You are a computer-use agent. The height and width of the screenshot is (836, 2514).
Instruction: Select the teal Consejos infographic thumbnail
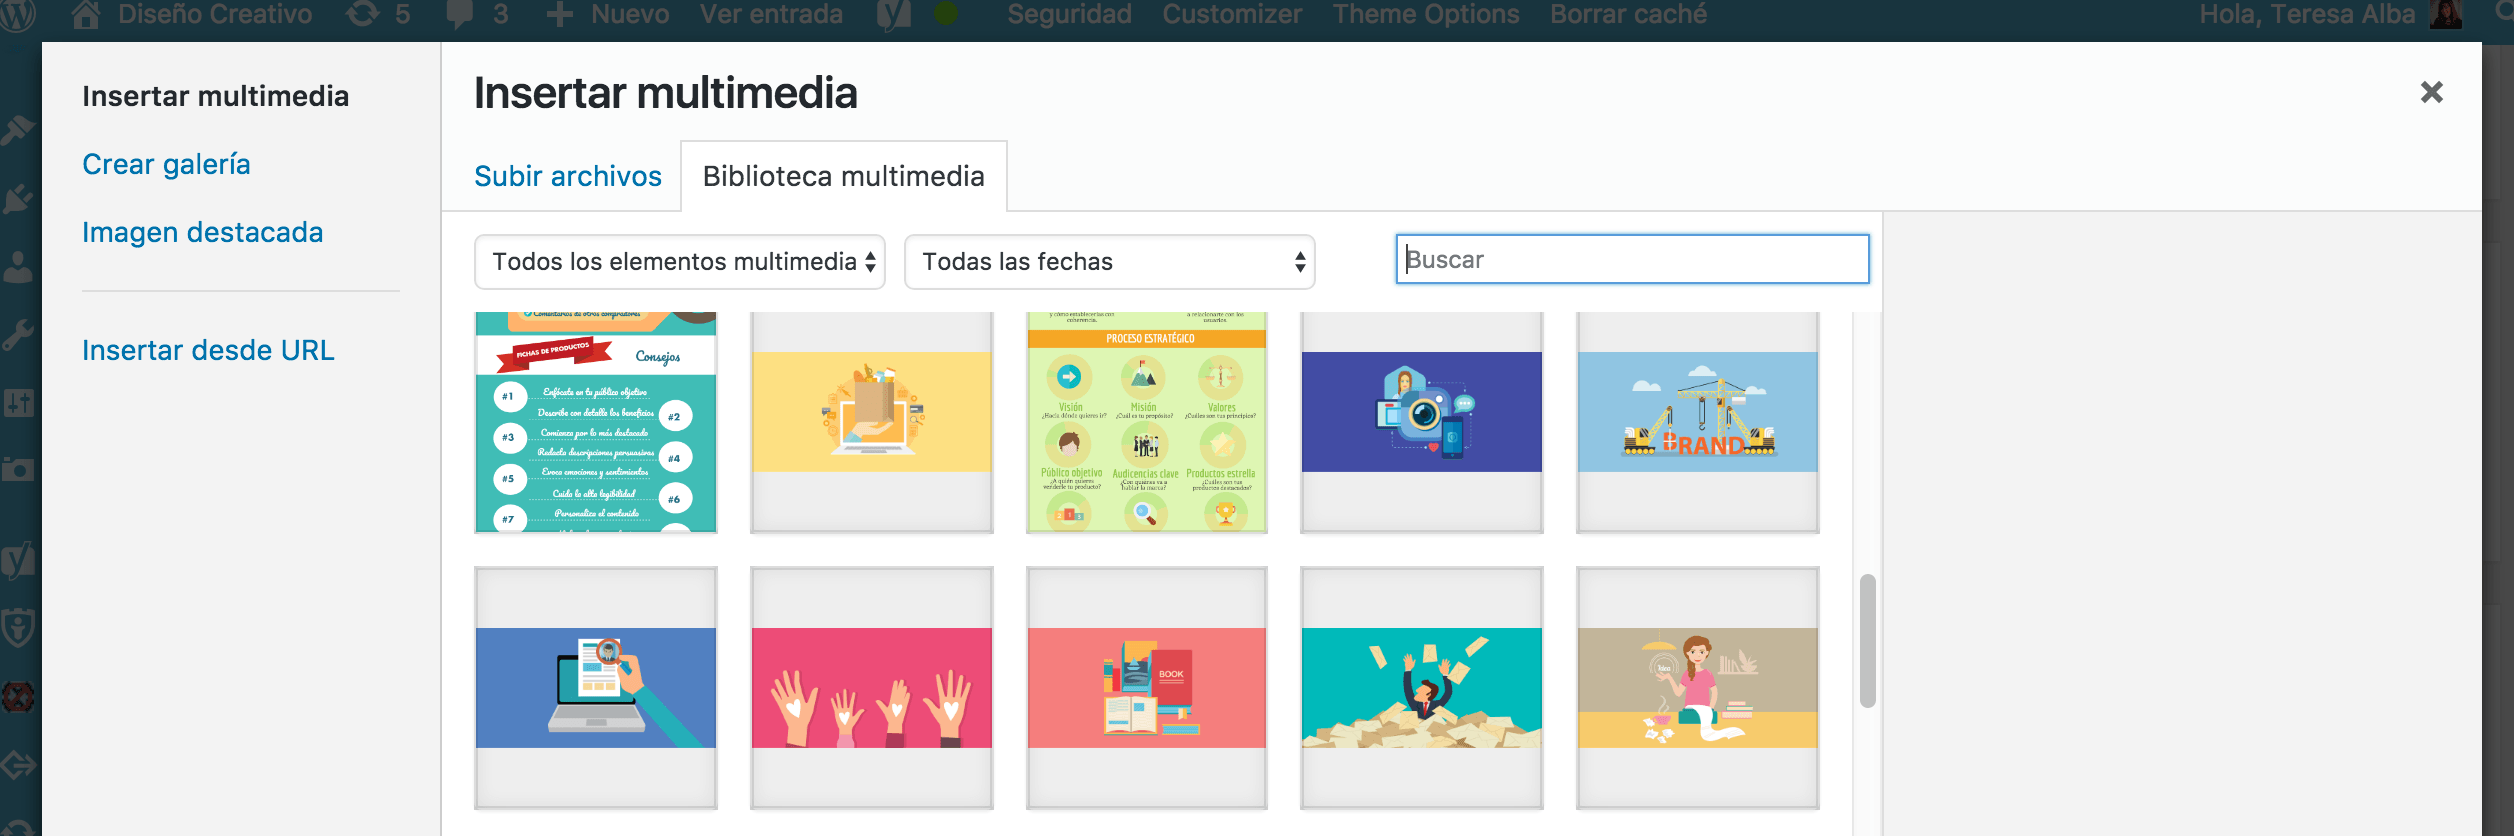[596, 422]
